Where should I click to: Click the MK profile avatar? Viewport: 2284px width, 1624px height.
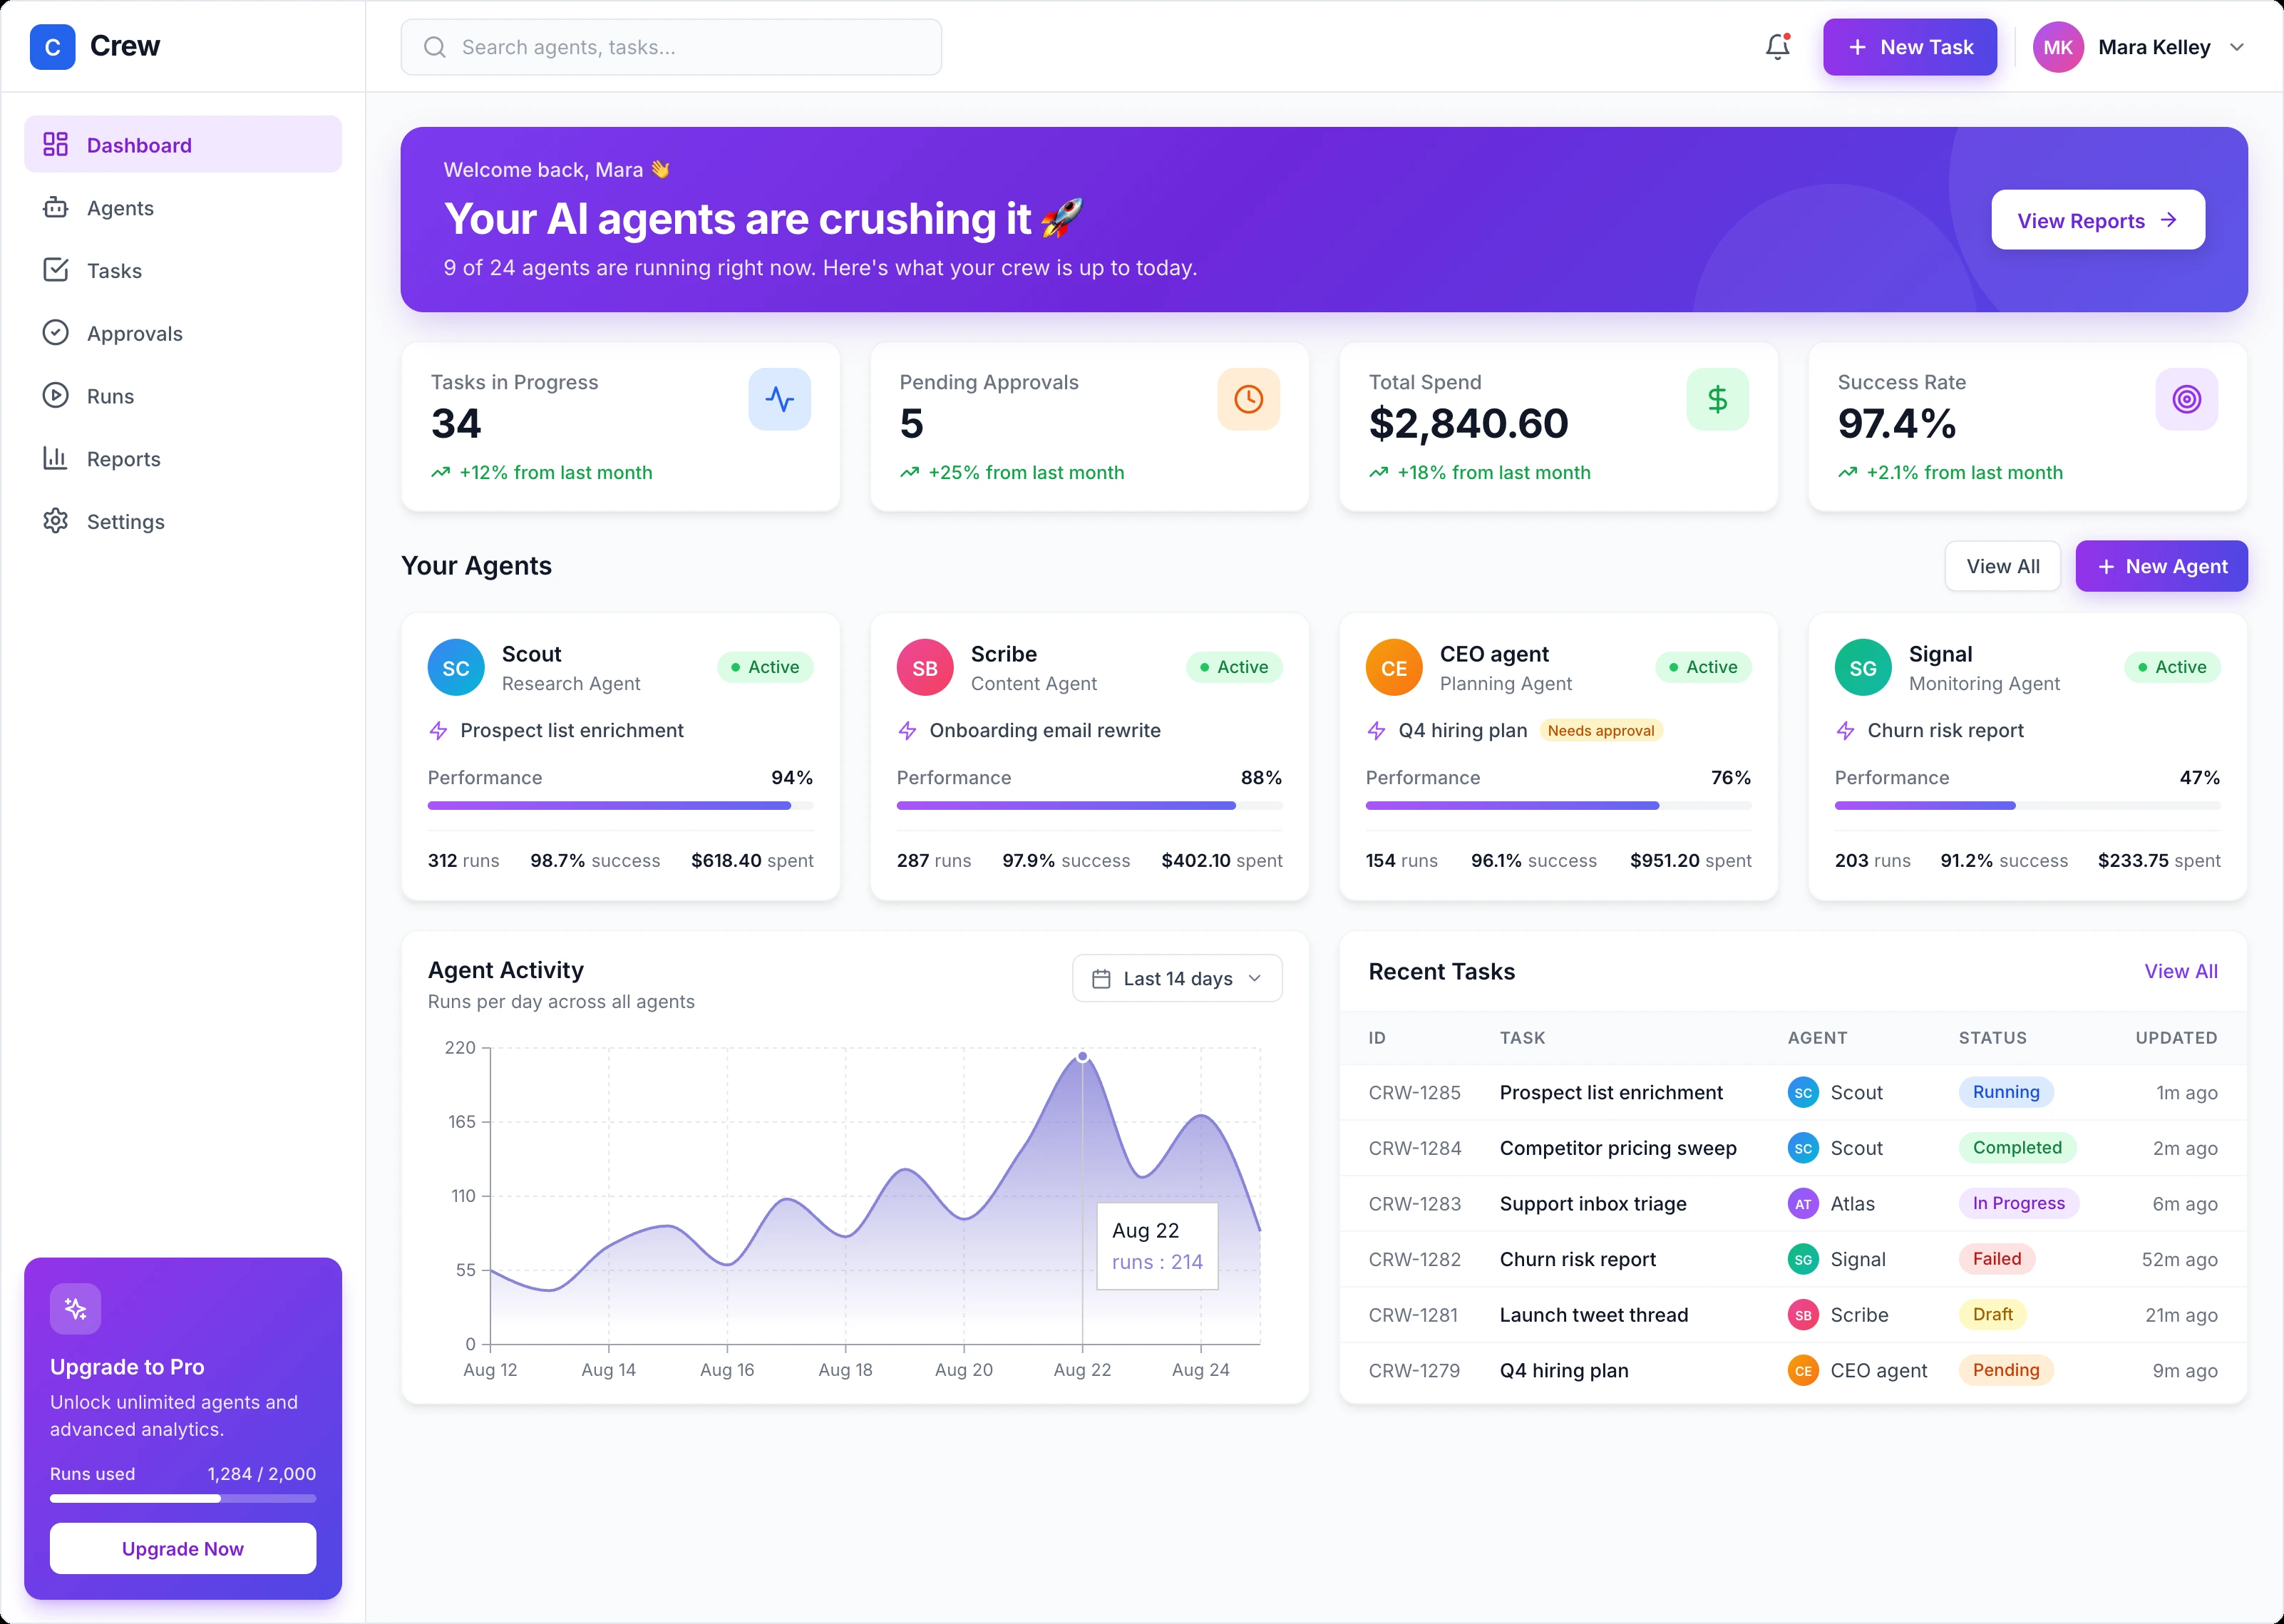[2058, 47]
